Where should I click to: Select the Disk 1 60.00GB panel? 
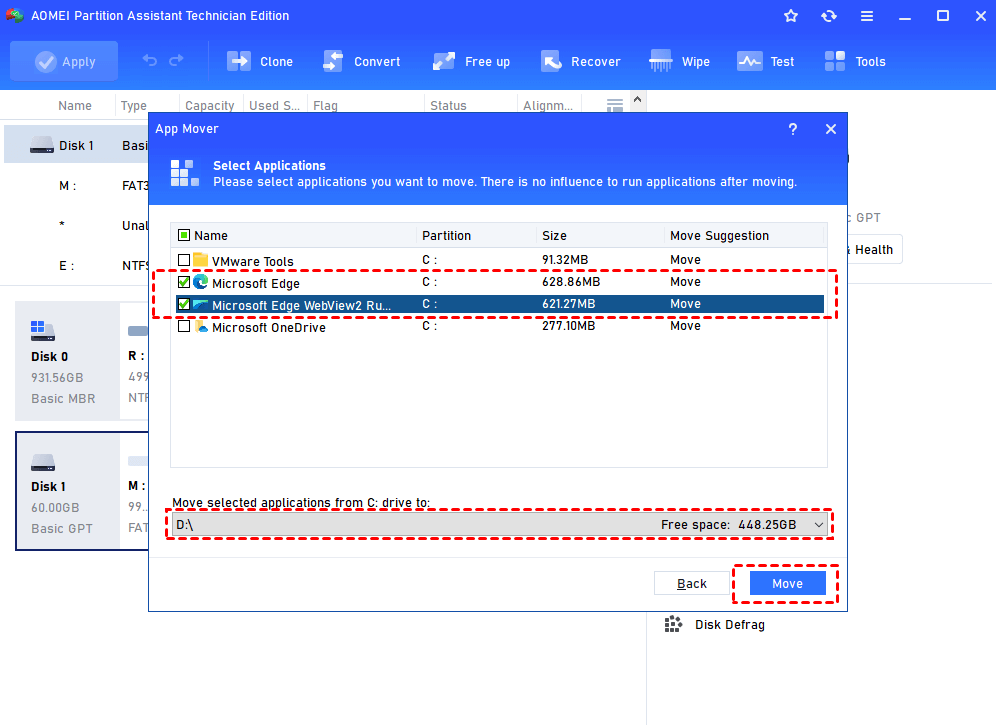[67, 491]
